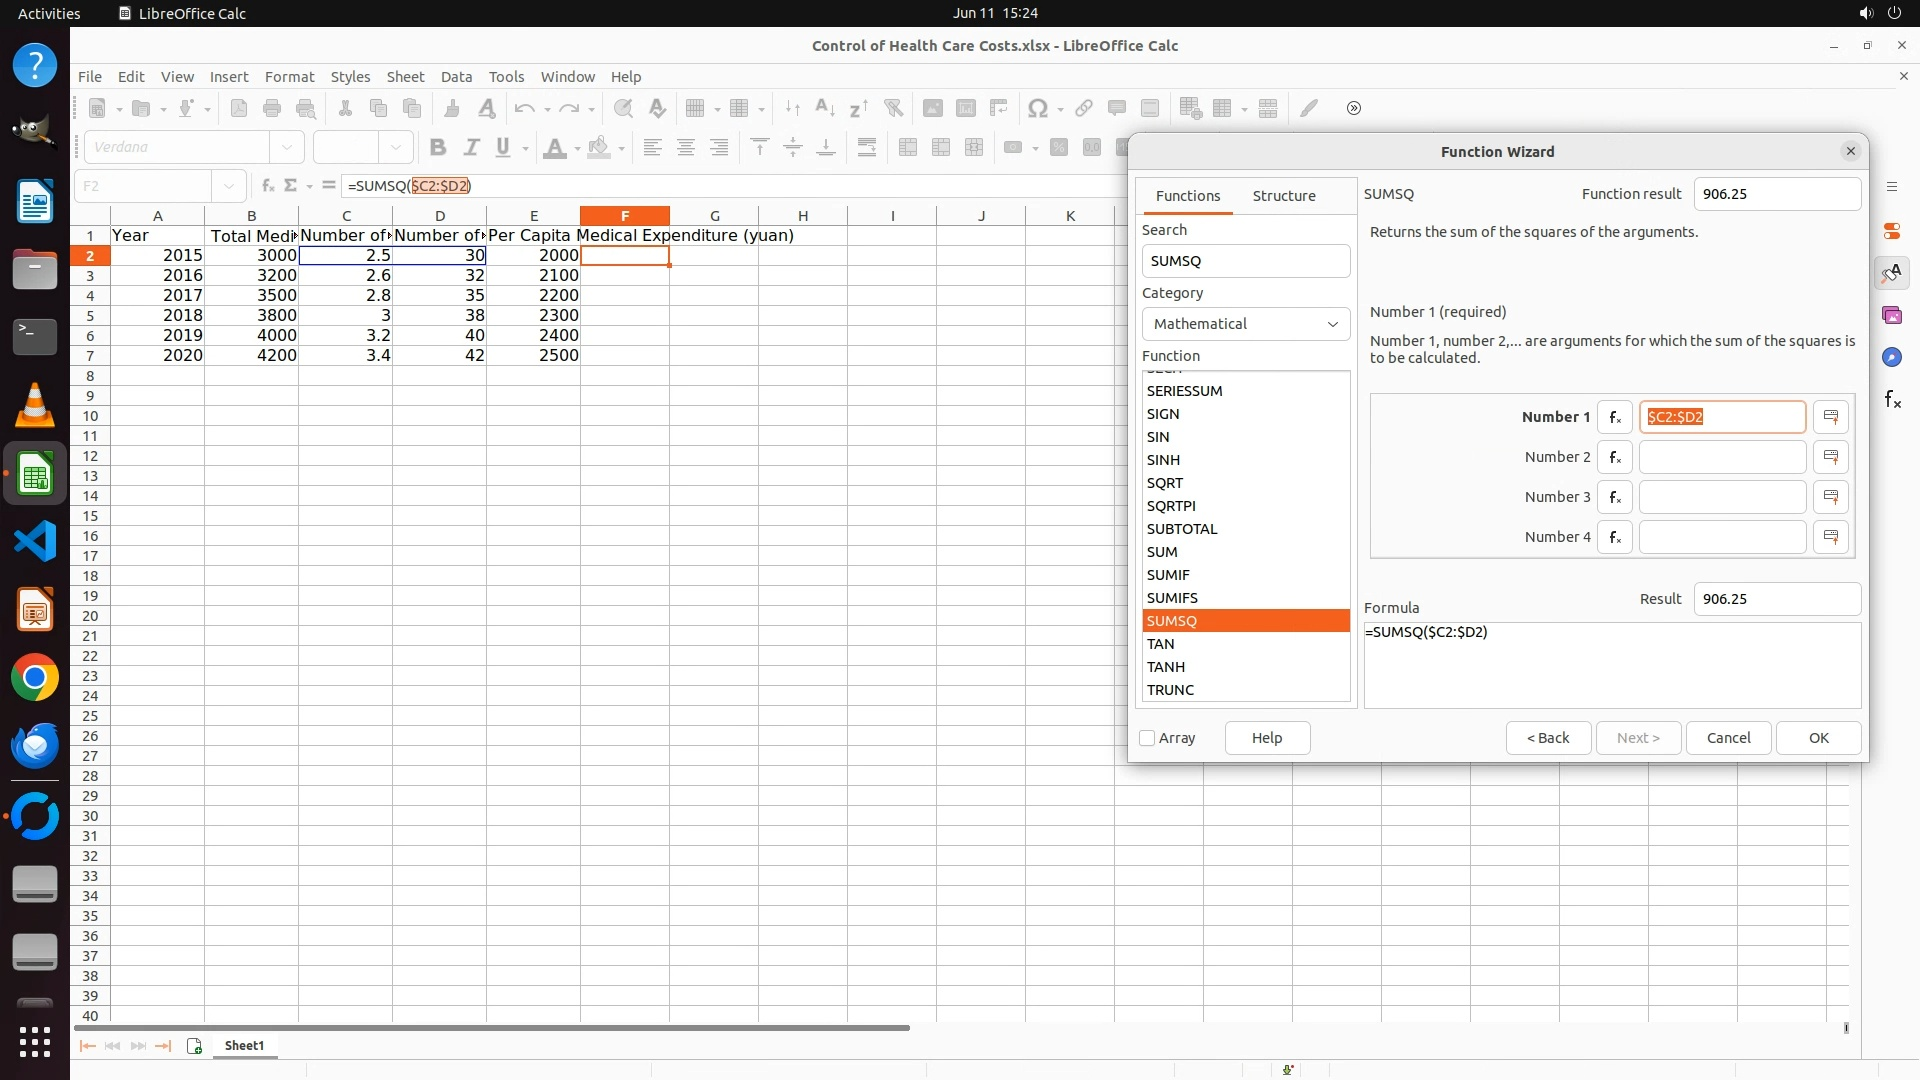
Task: Open the Data menu
Action: coord(456,76)
